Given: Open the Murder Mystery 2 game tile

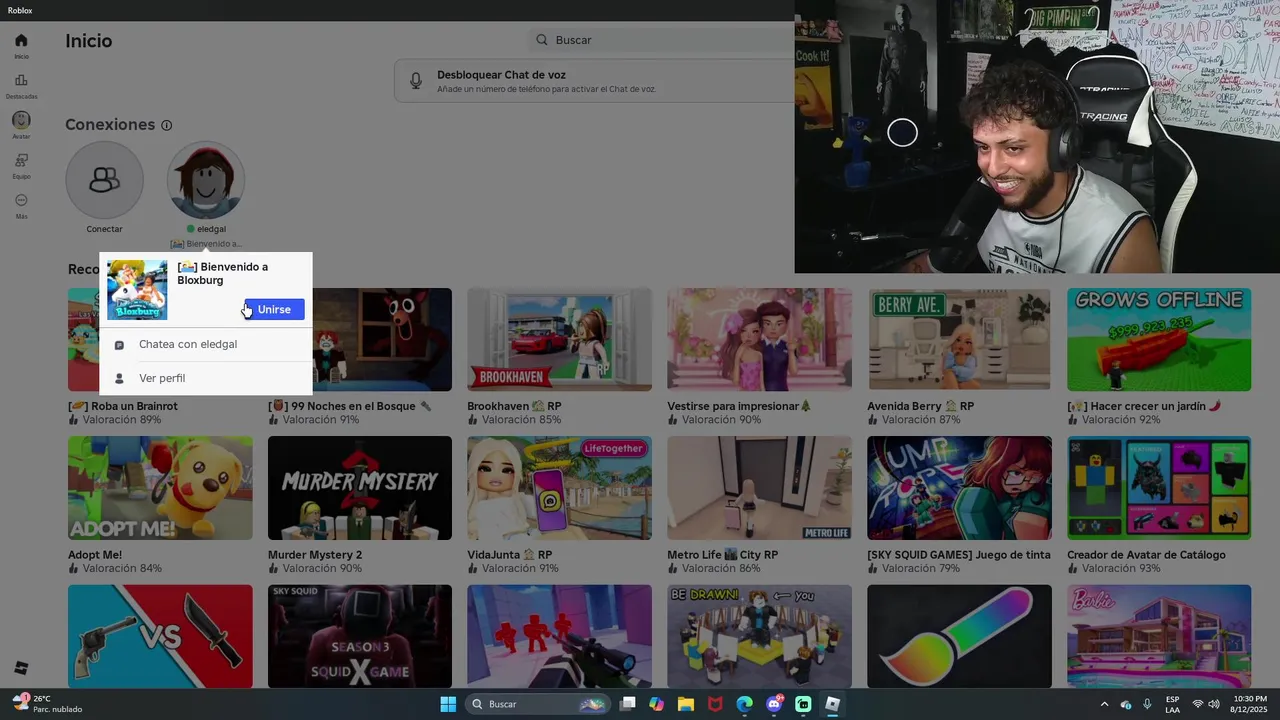Looking at the screenshot, I should point(360,488).
